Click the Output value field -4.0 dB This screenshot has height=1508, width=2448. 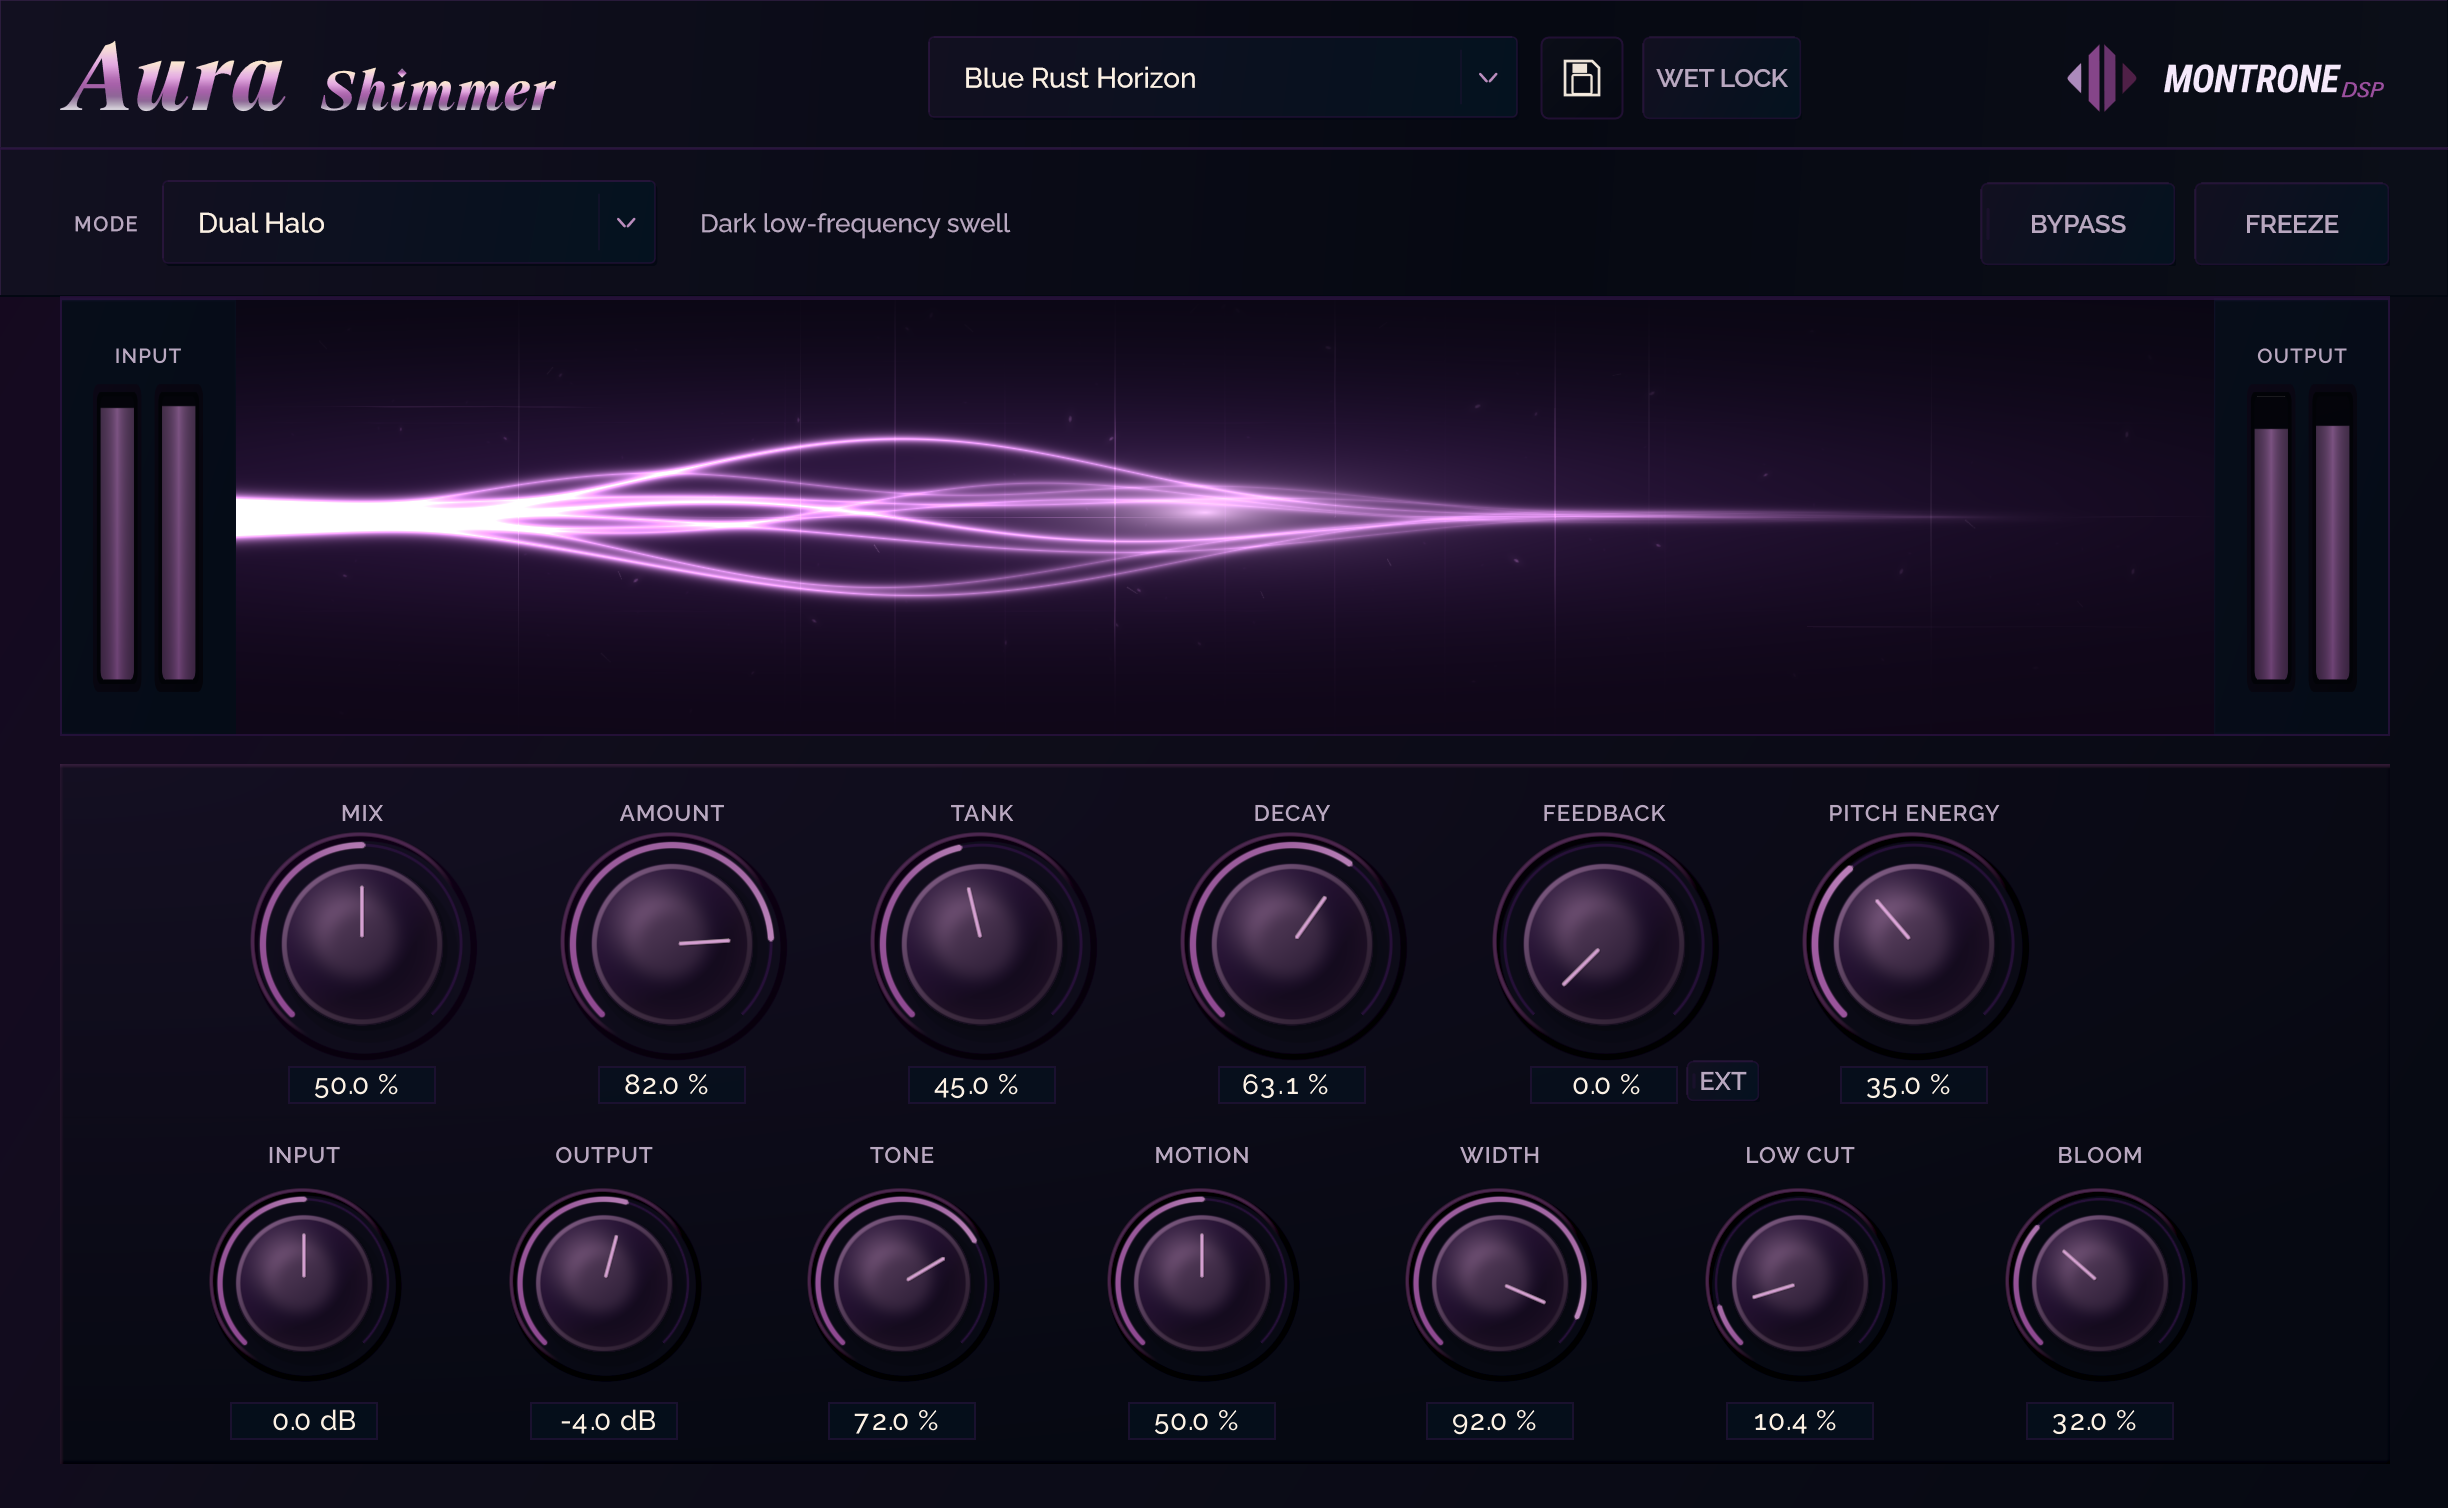604,1421
